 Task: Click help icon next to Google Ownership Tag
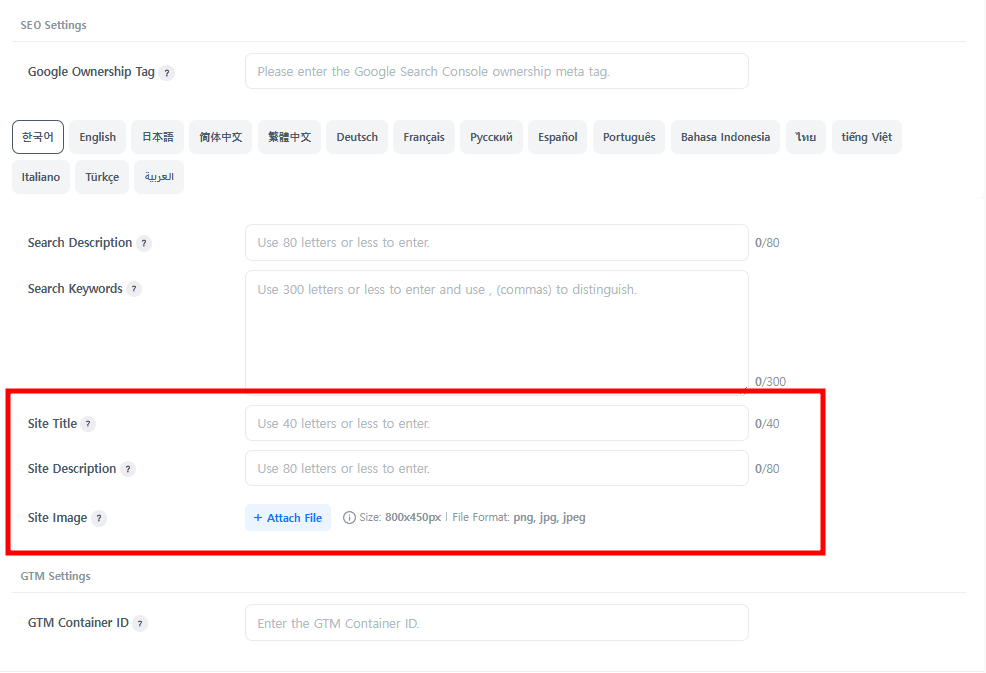(167, 73)
